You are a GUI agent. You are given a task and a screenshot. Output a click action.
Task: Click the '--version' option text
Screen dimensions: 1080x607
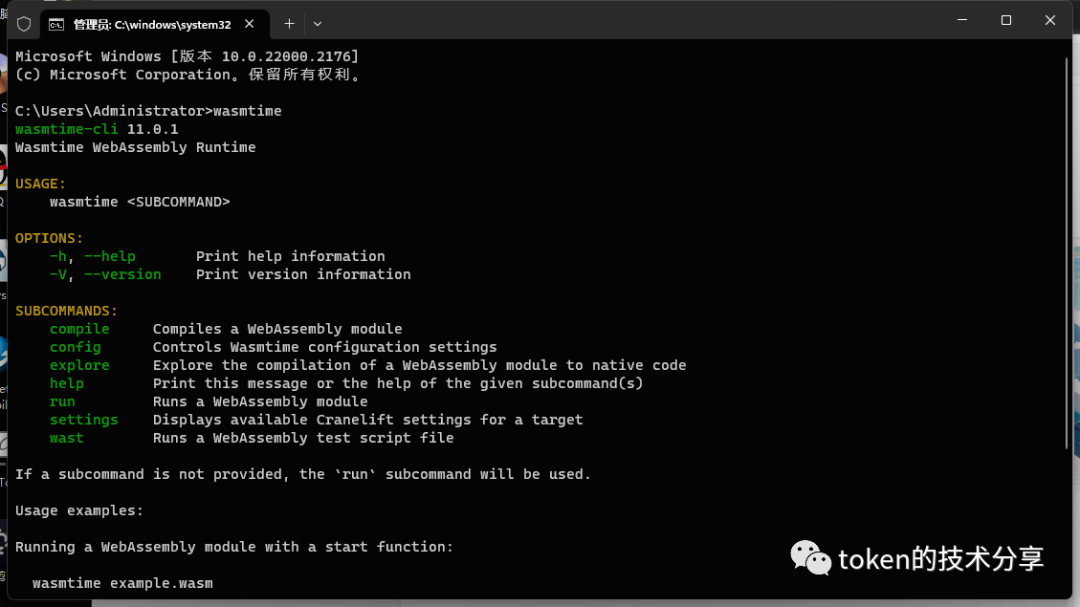(x=123, y=274)
